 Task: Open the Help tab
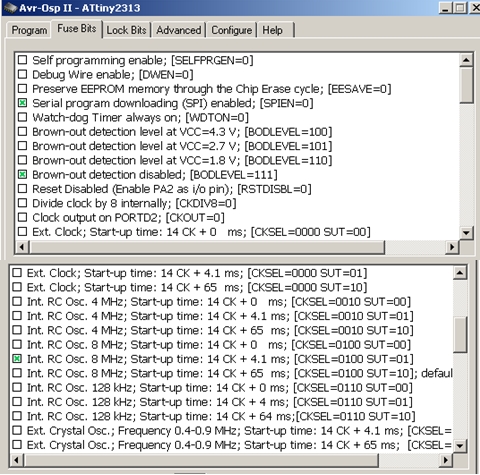[272, 30]
